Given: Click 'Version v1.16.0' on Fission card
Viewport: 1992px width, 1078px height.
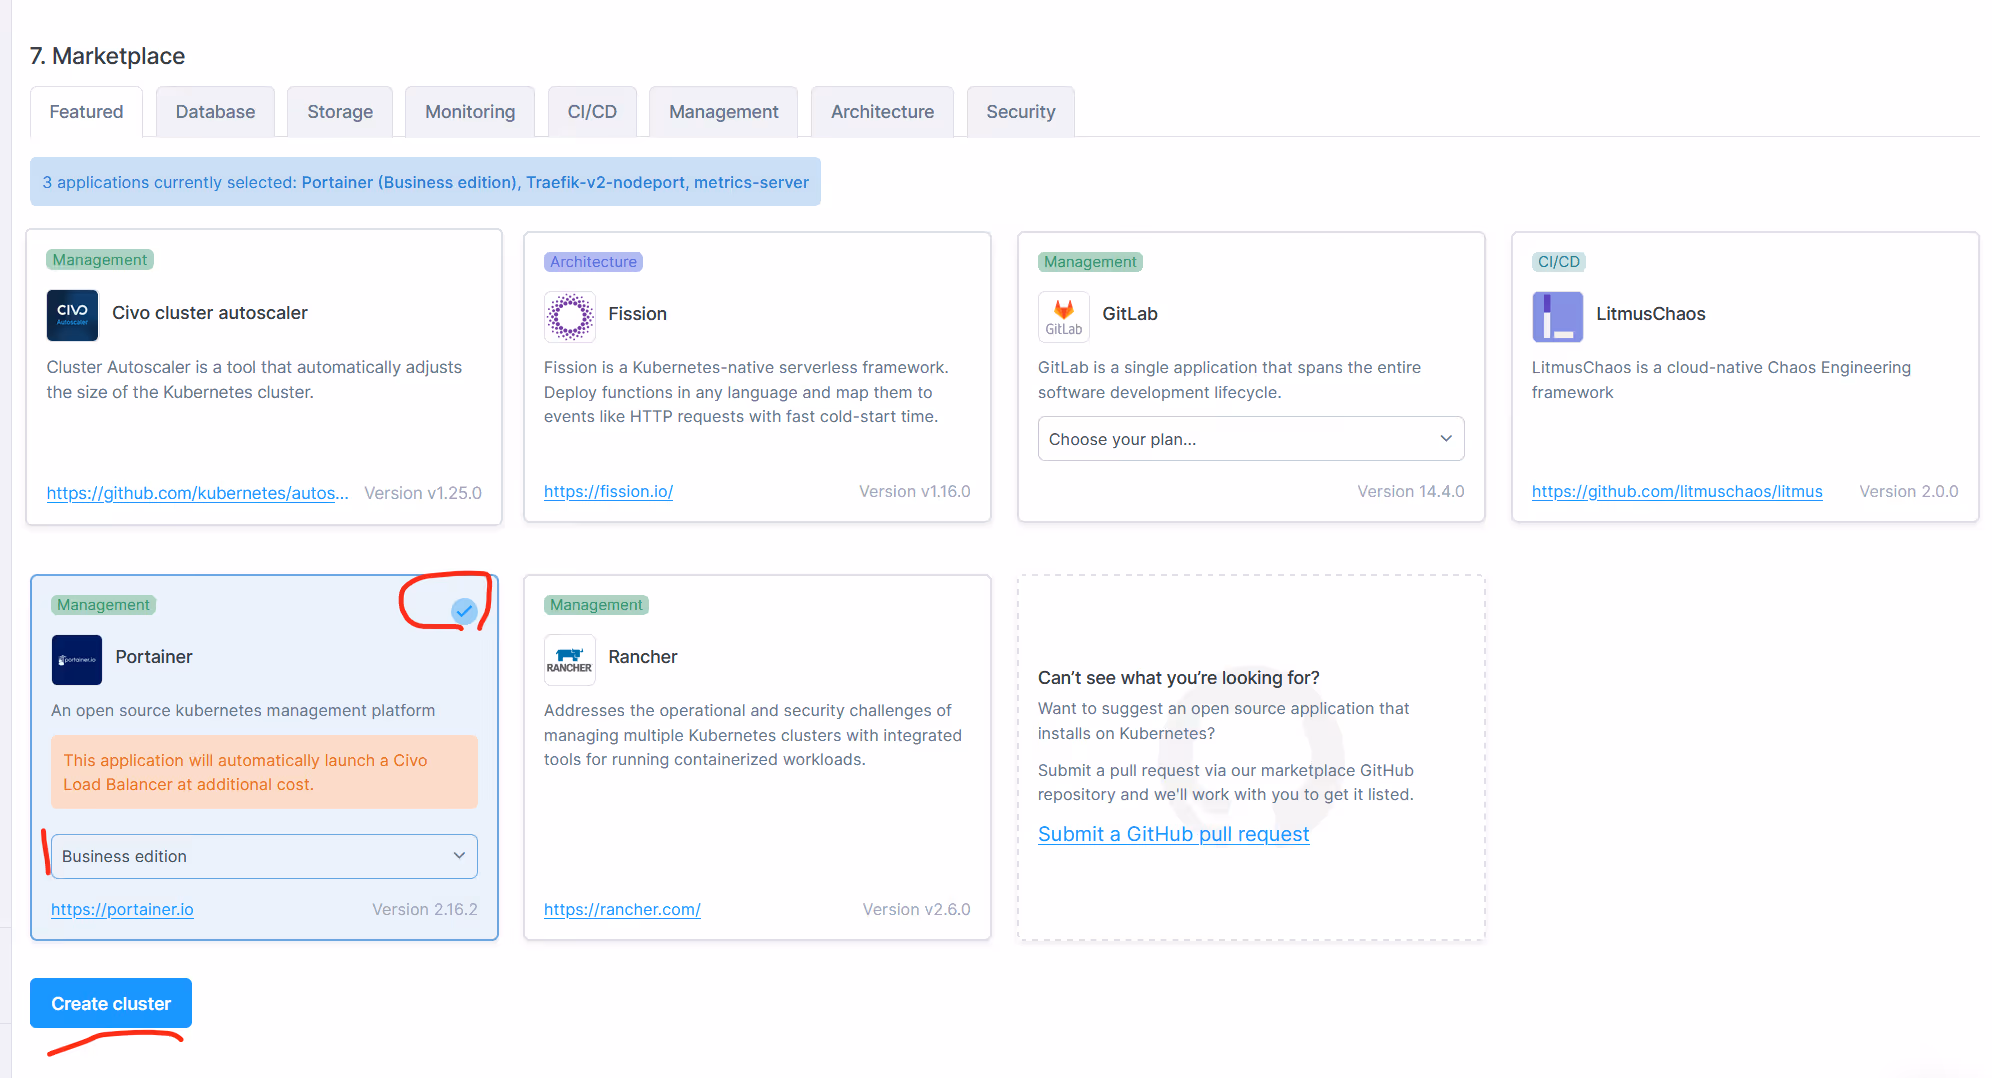Looking at the screenshot, I should click(x=915, y=491).
